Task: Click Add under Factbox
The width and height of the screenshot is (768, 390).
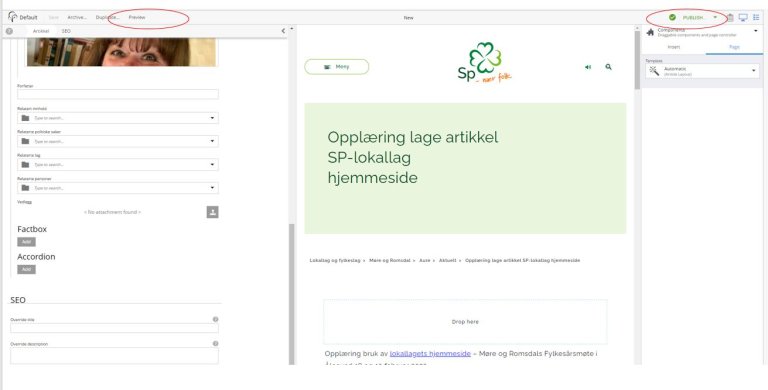Action: pyautogui.click(x=26, y=242)
